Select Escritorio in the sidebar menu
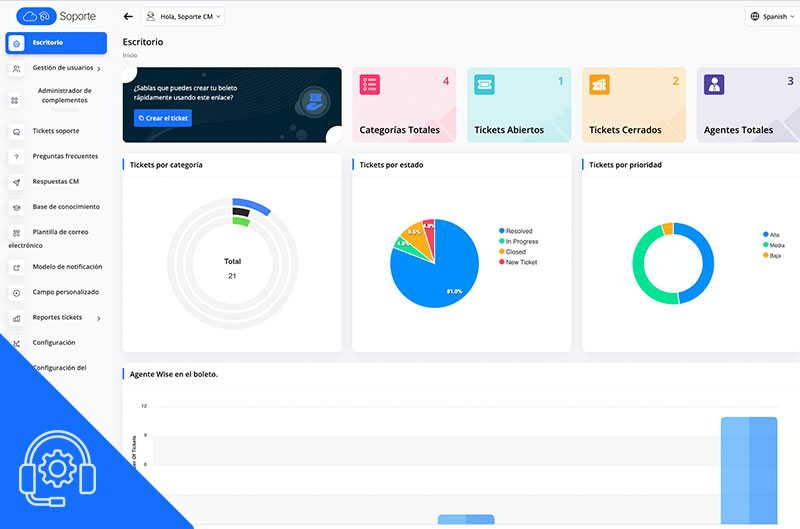800x529 pixels. (x=56, y=43)
